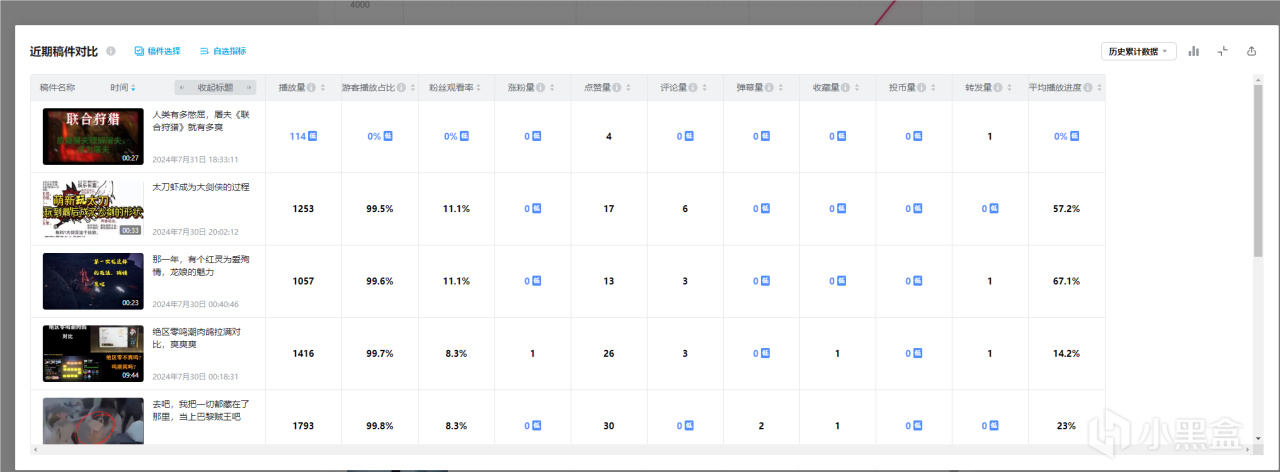Open the bar chart view icon

click(1193, 51)
